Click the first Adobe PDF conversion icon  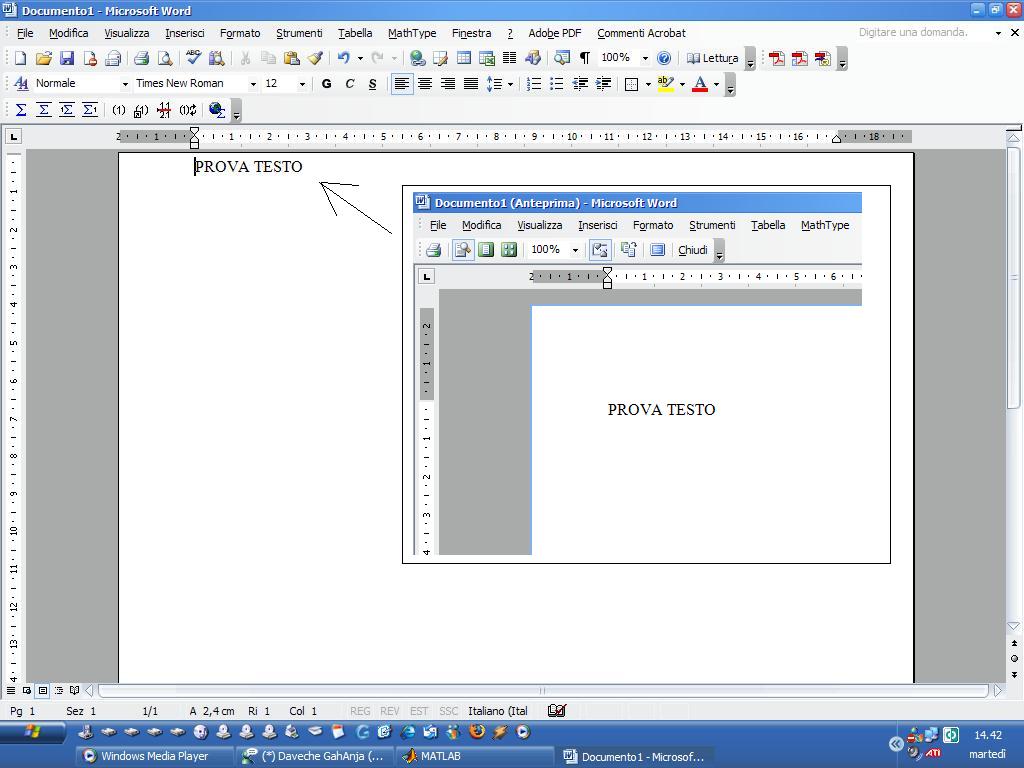pyautogui.click(x=776, y=58)
